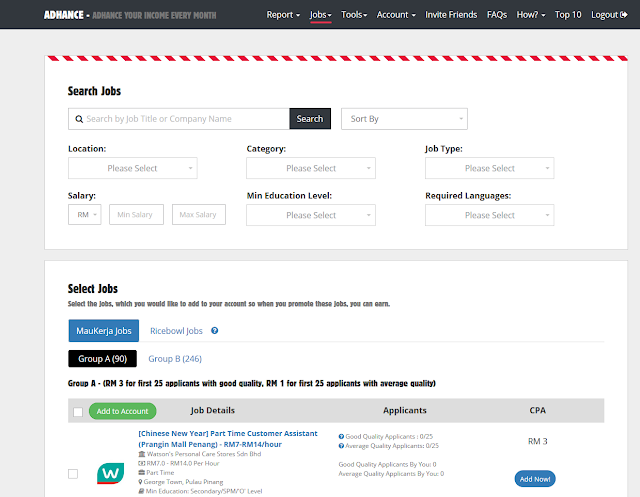
Task: Click the CPA column header
Action: 538,410
